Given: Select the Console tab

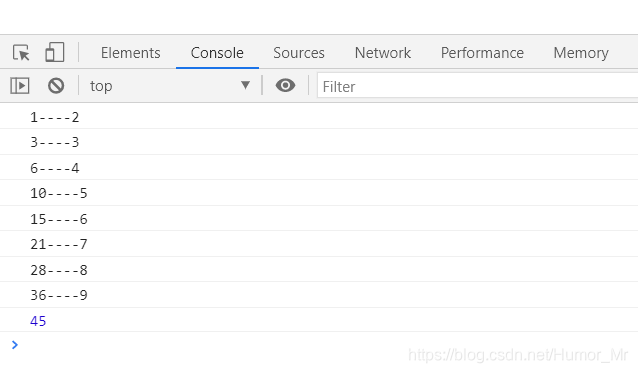Looking at the screenshot, I should (x=217, y=53).
